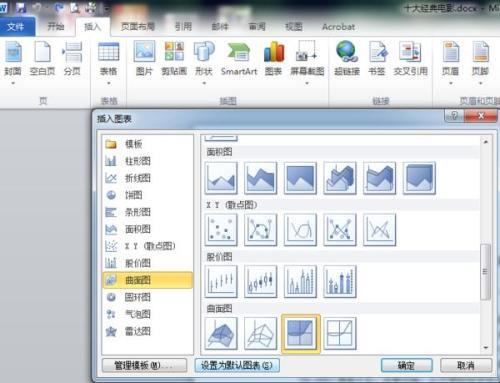
Task: Choose 曲面图 in chart category list
Action: click(x=148, y=280)
